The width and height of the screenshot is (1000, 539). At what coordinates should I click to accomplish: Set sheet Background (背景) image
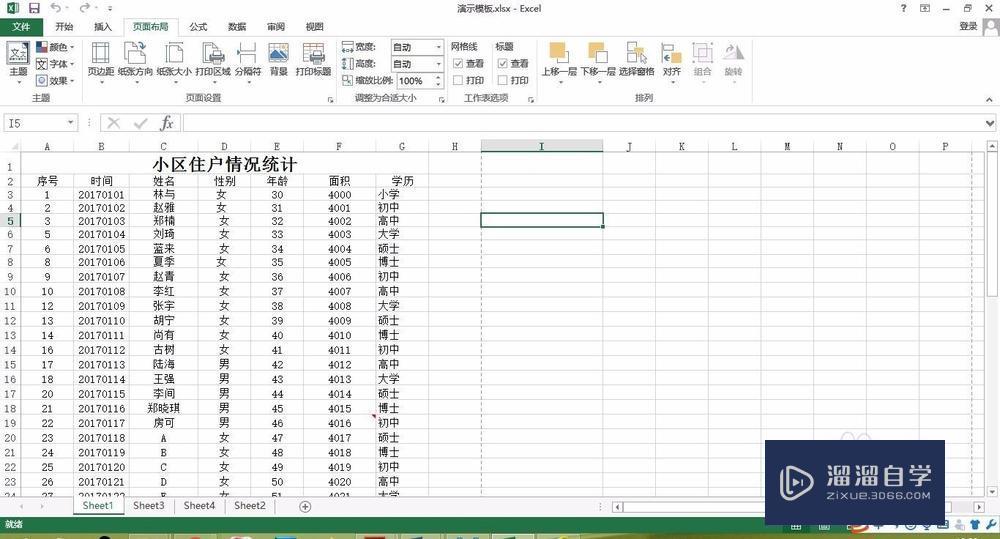[279, 60]
